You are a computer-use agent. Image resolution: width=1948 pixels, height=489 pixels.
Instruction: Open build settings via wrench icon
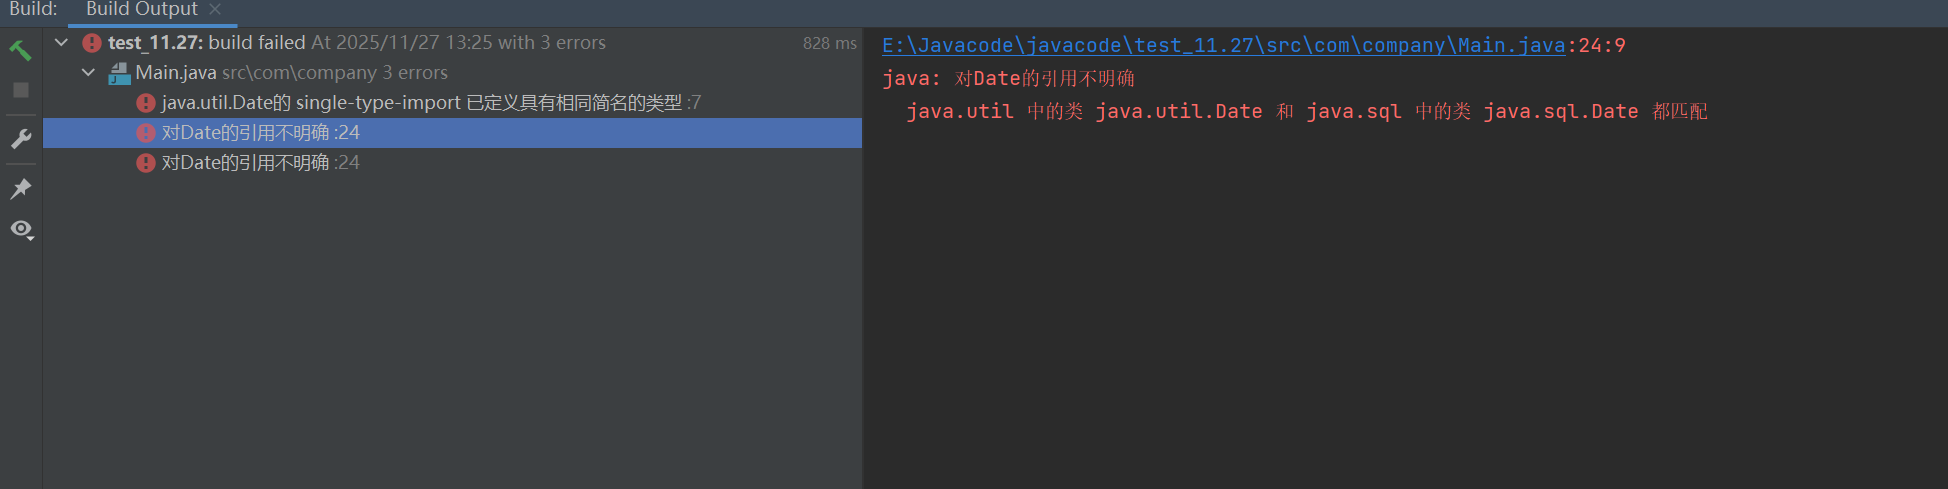click(20, 139)
